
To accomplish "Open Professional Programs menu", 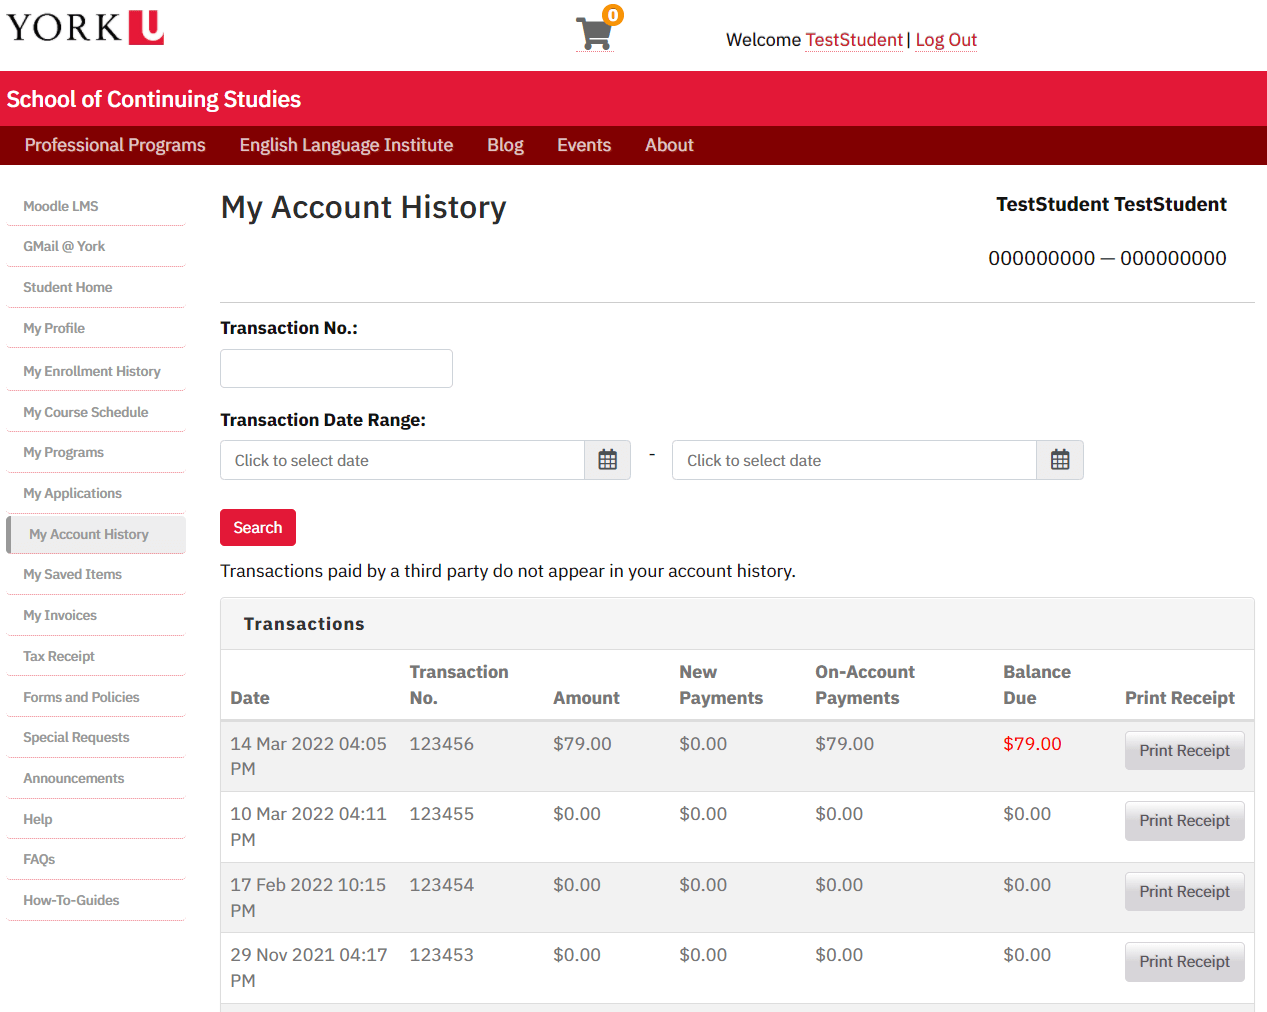I will (x=115, y=145).
